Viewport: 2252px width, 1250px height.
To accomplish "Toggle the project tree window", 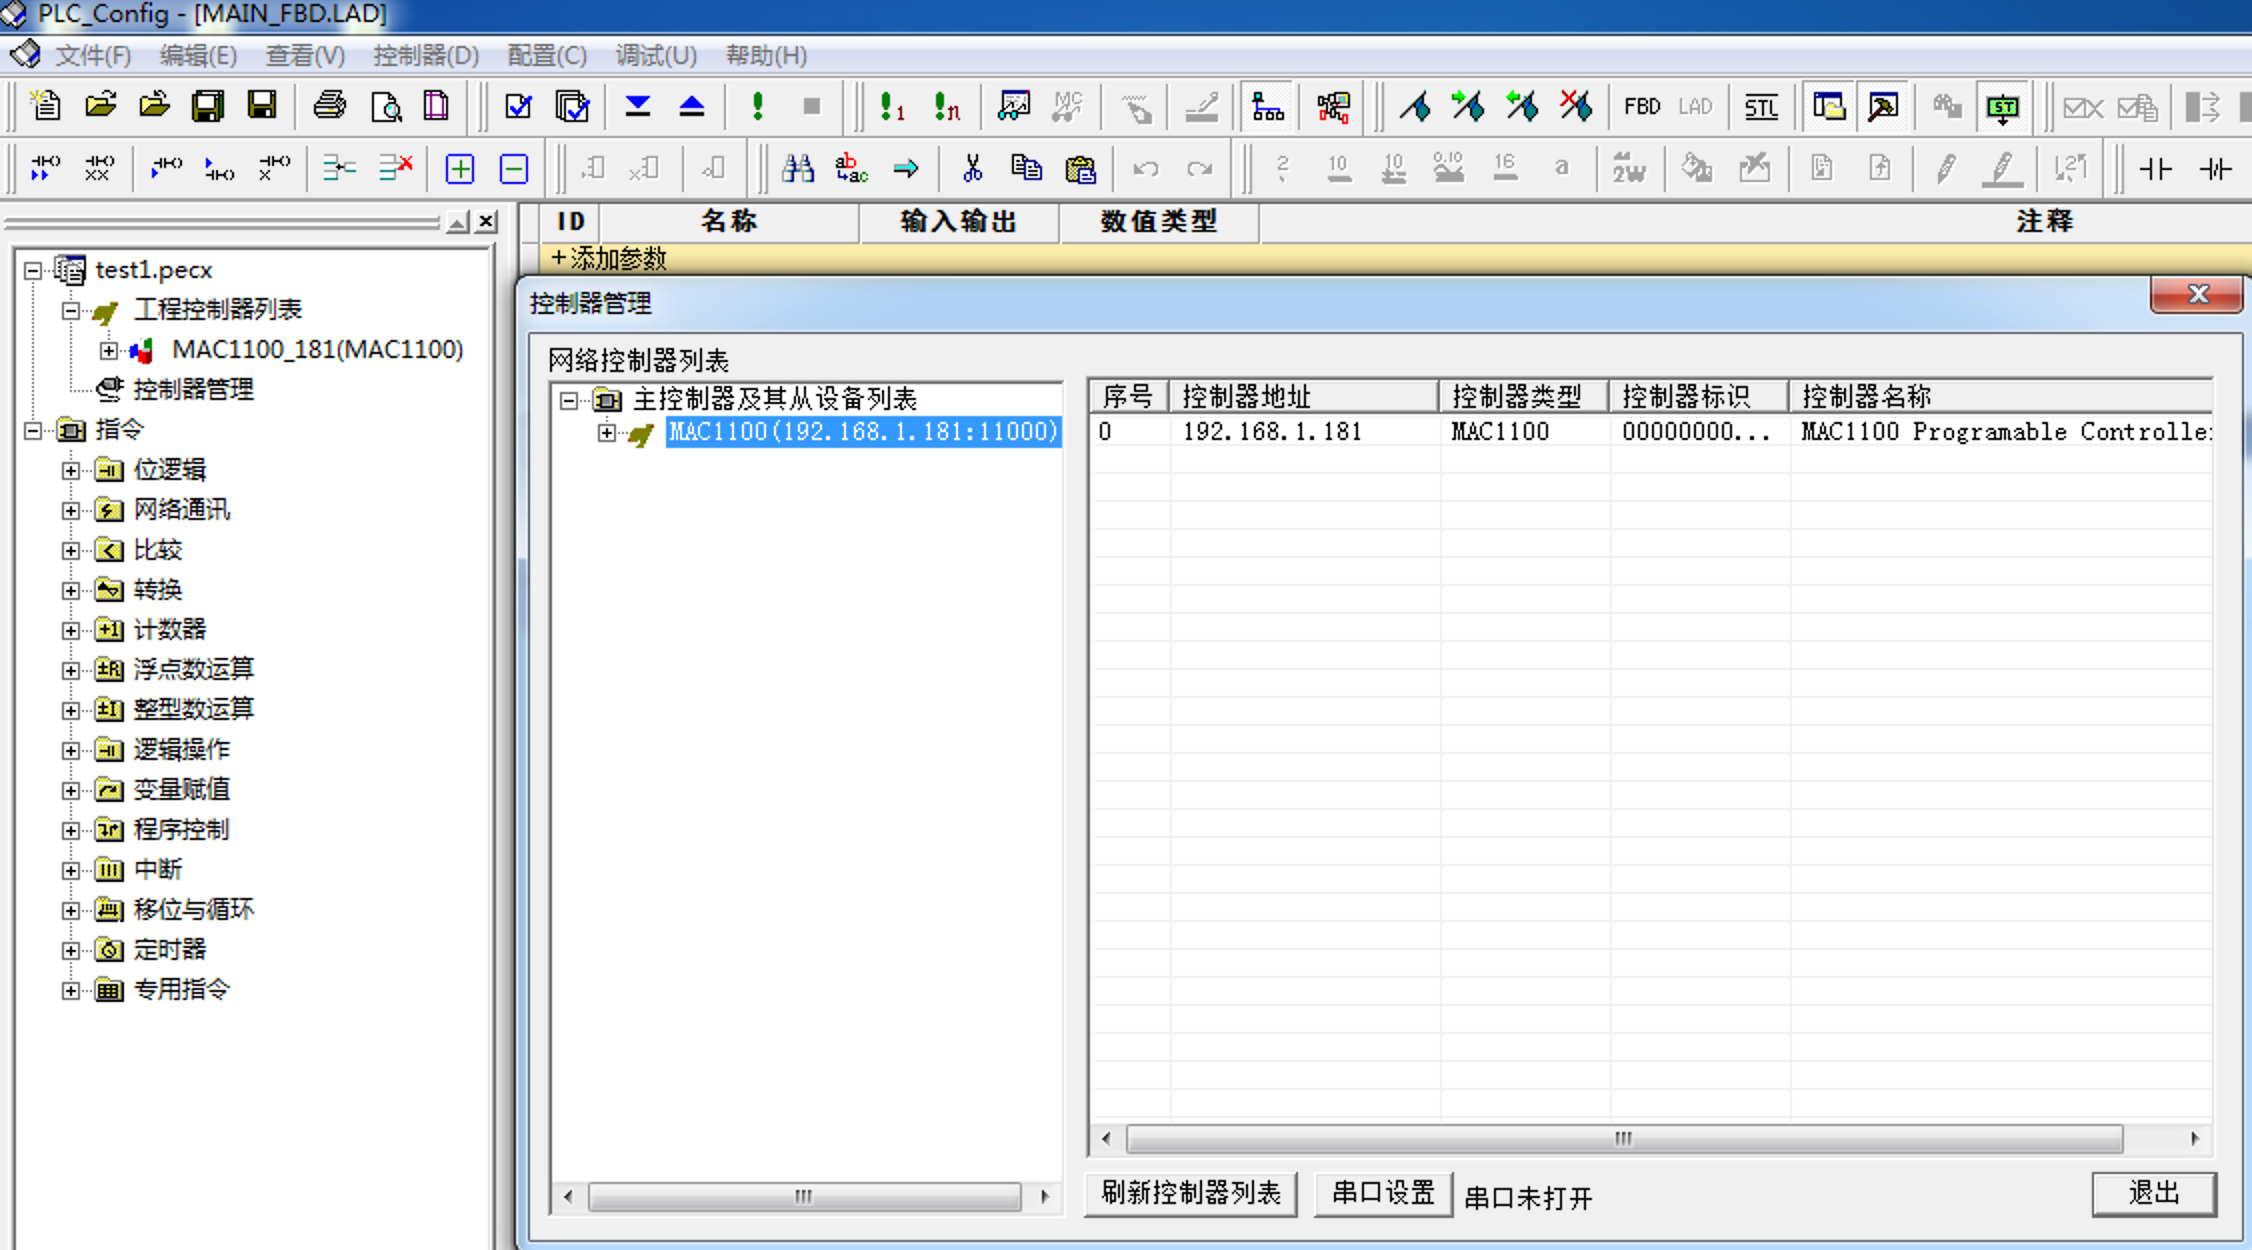I will pos(1829,106).
